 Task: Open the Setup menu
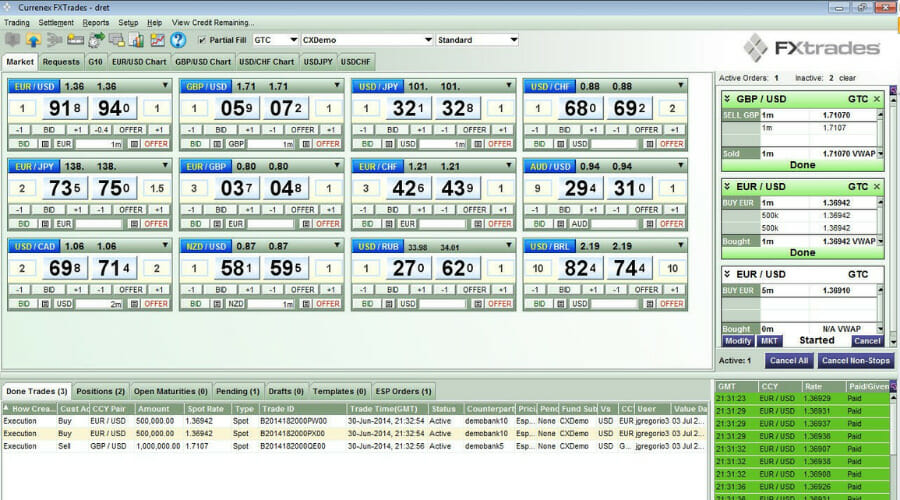tap(128, 22)
